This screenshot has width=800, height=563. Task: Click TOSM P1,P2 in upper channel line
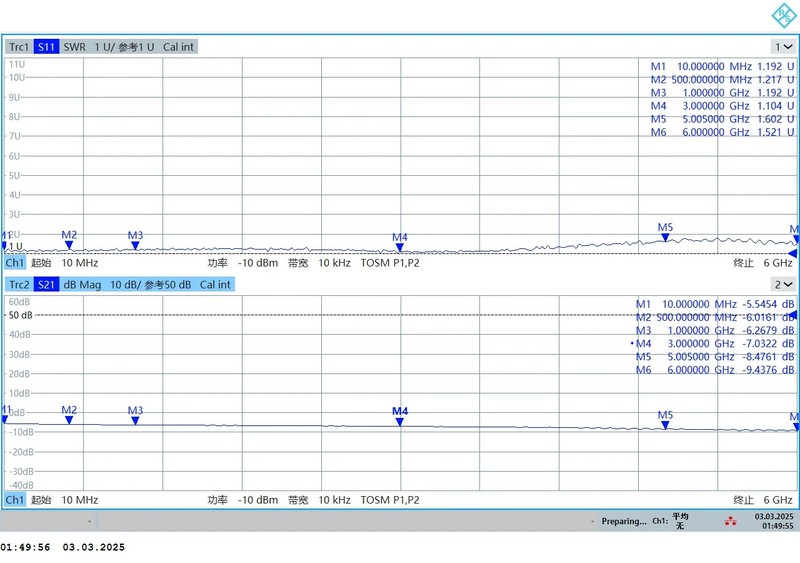[390, 263]
